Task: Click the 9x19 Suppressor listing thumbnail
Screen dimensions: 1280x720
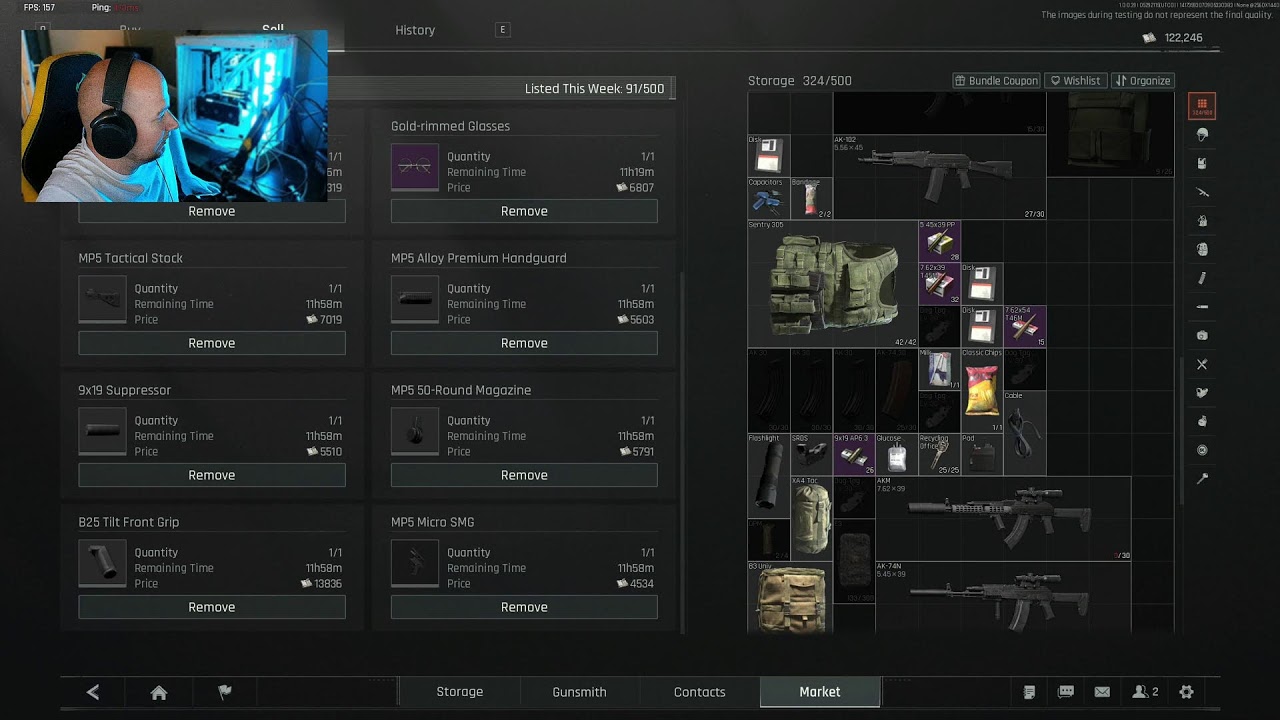Action: pos(103,432)
